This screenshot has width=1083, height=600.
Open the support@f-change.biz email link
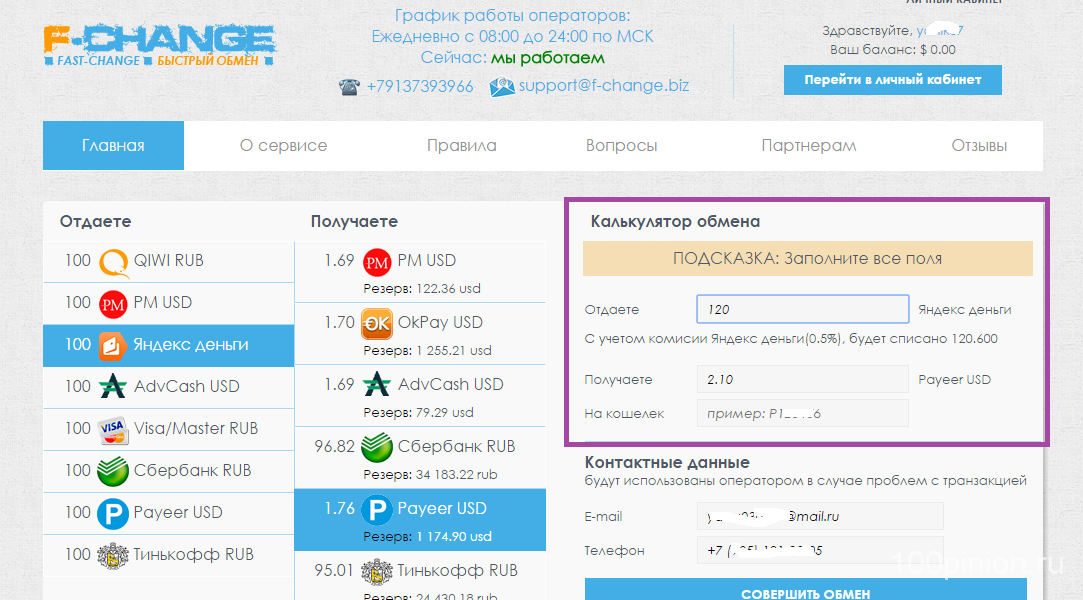tap(604, 85)
